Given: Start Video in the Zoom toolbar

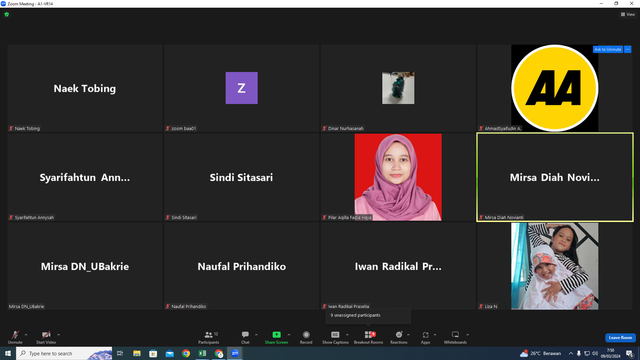Looking at the screenshot, I should click(46, 337).
